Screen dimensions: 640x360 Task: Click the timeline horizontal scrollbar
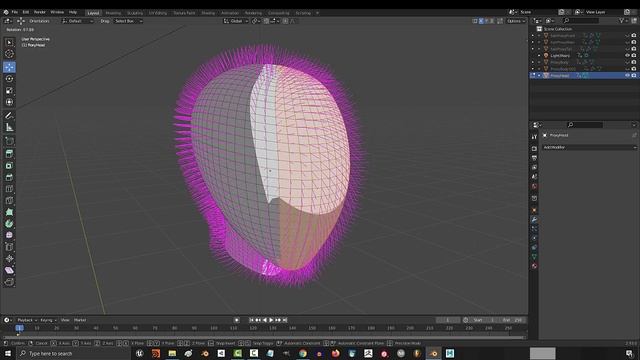[x=263, y=338]
